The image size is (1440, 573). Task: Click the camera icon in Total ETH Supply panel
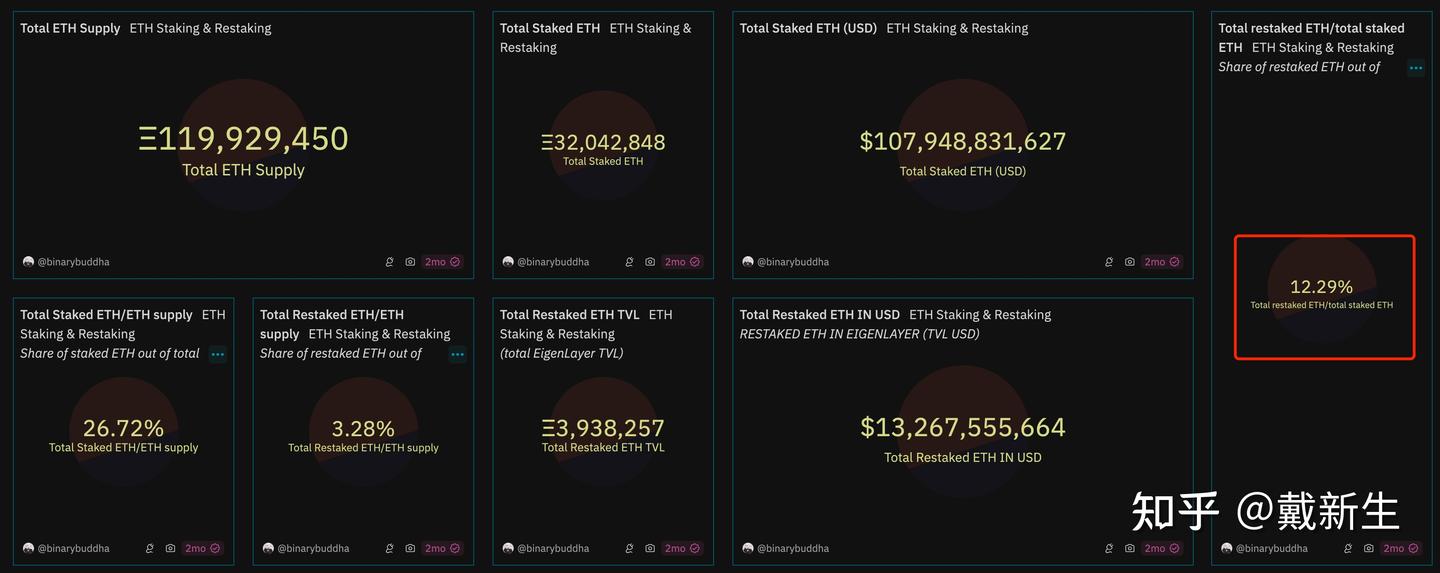point(410,262)
